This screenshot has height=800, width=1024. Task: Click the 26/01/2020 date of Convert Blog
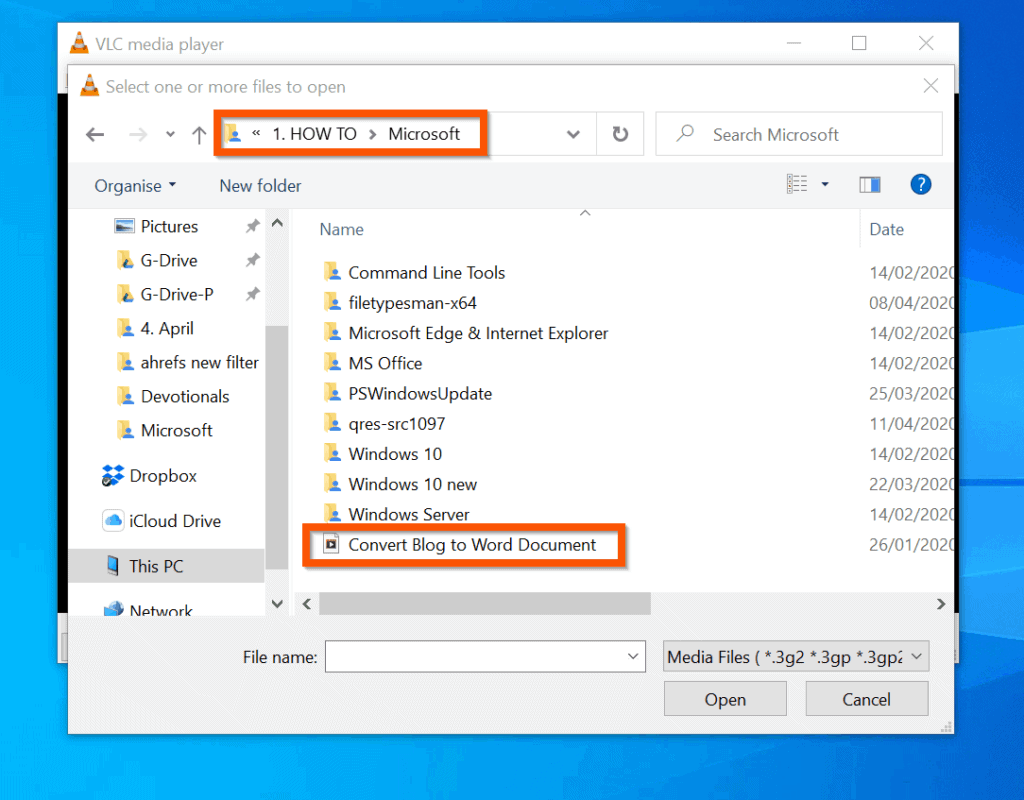click(911, 545)
